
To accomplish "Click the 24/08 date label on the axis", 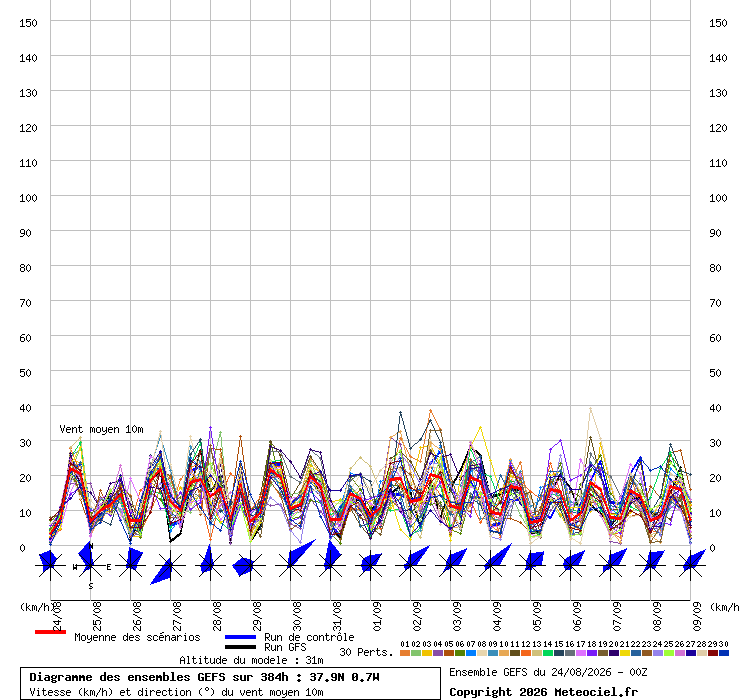I will pyautogui.click(x=57, y=616).
